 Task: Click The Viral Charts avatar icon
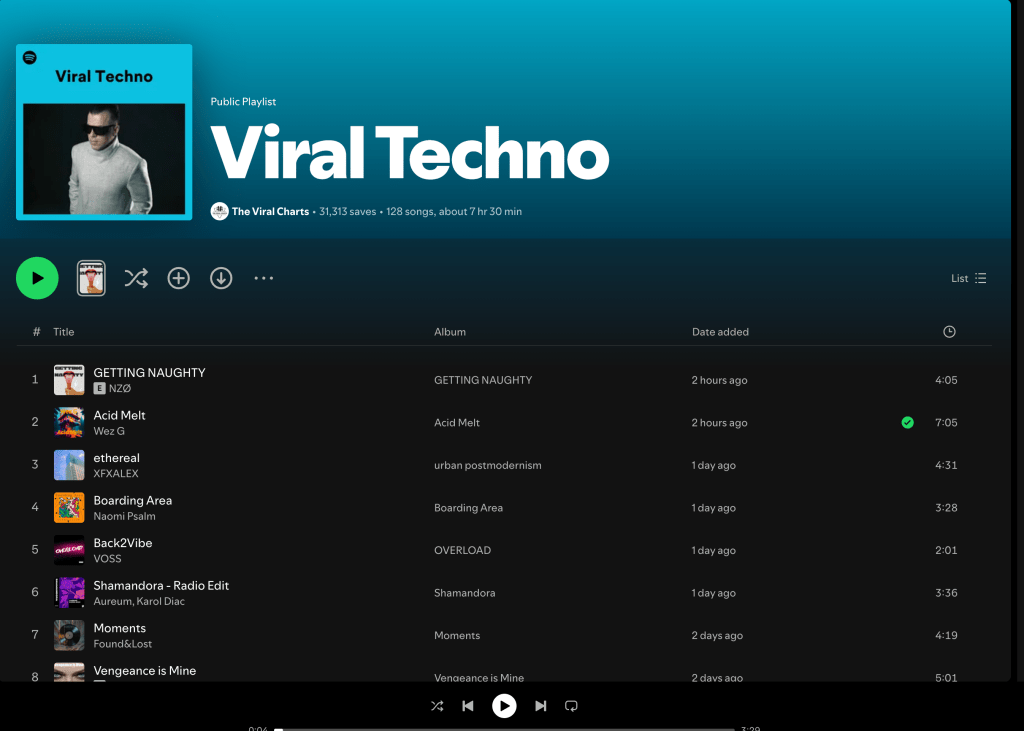pos(219,212)
